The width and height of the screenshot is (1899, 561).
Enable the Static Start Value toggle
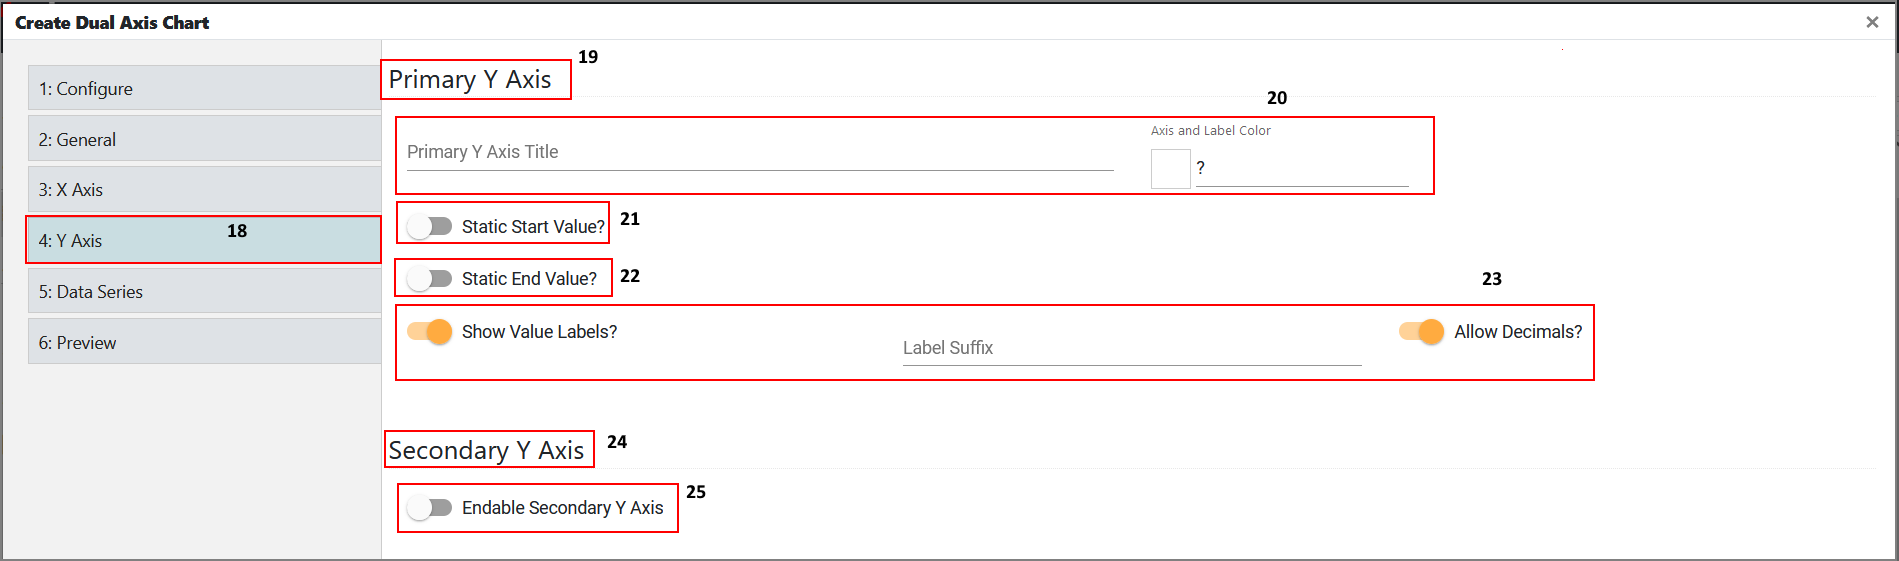click(x=430, y=227)
